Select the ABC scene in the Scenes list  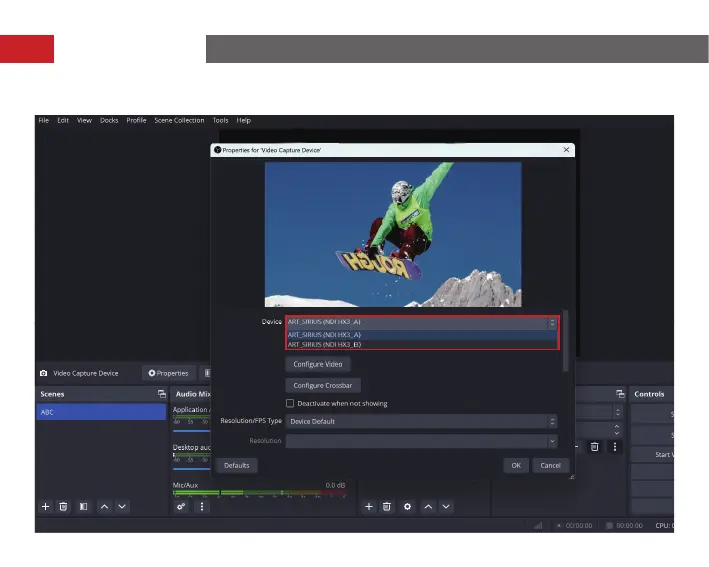[x=100, y=412]
